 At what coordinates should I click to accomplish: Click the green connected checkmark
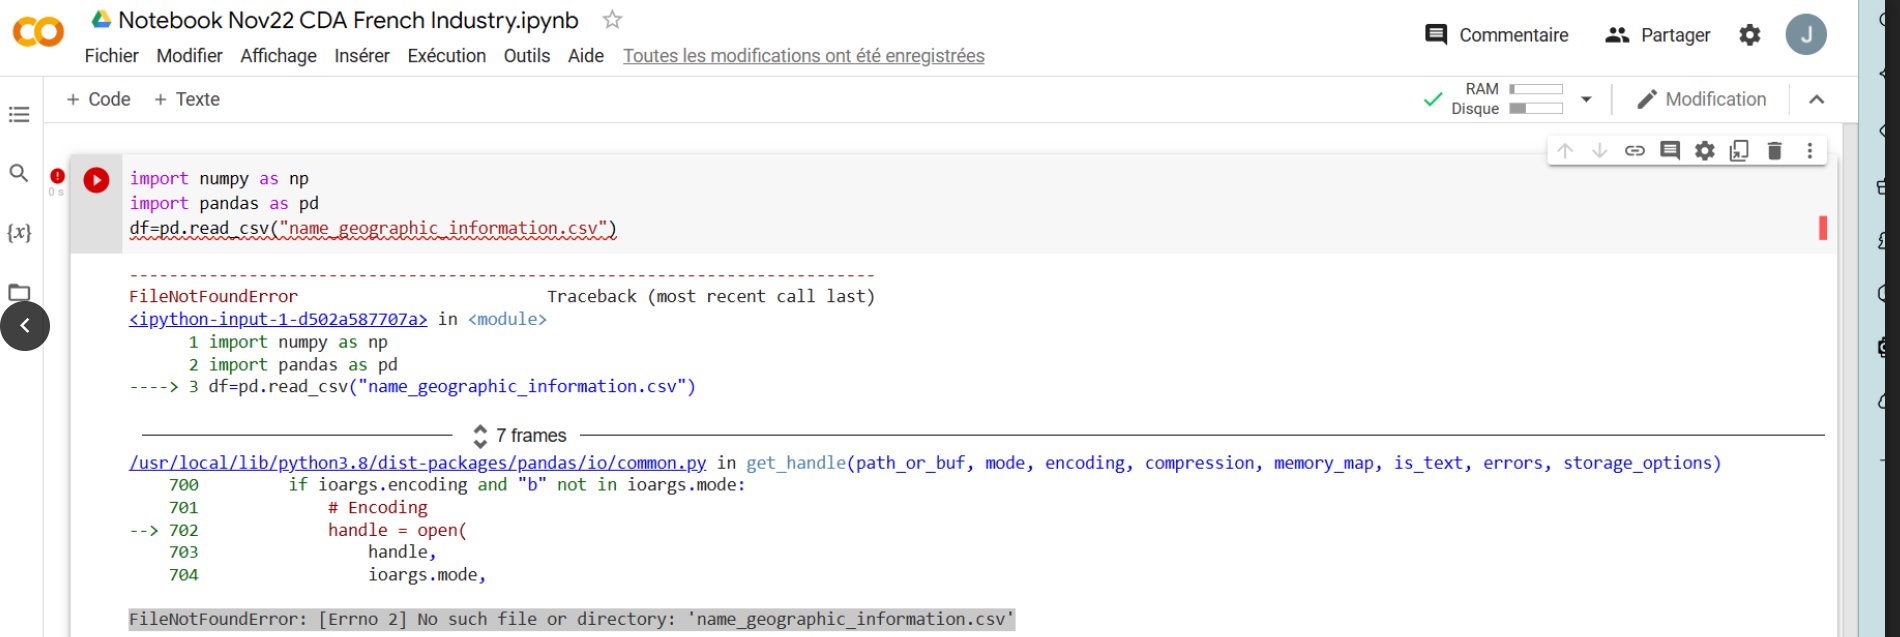1433,99
